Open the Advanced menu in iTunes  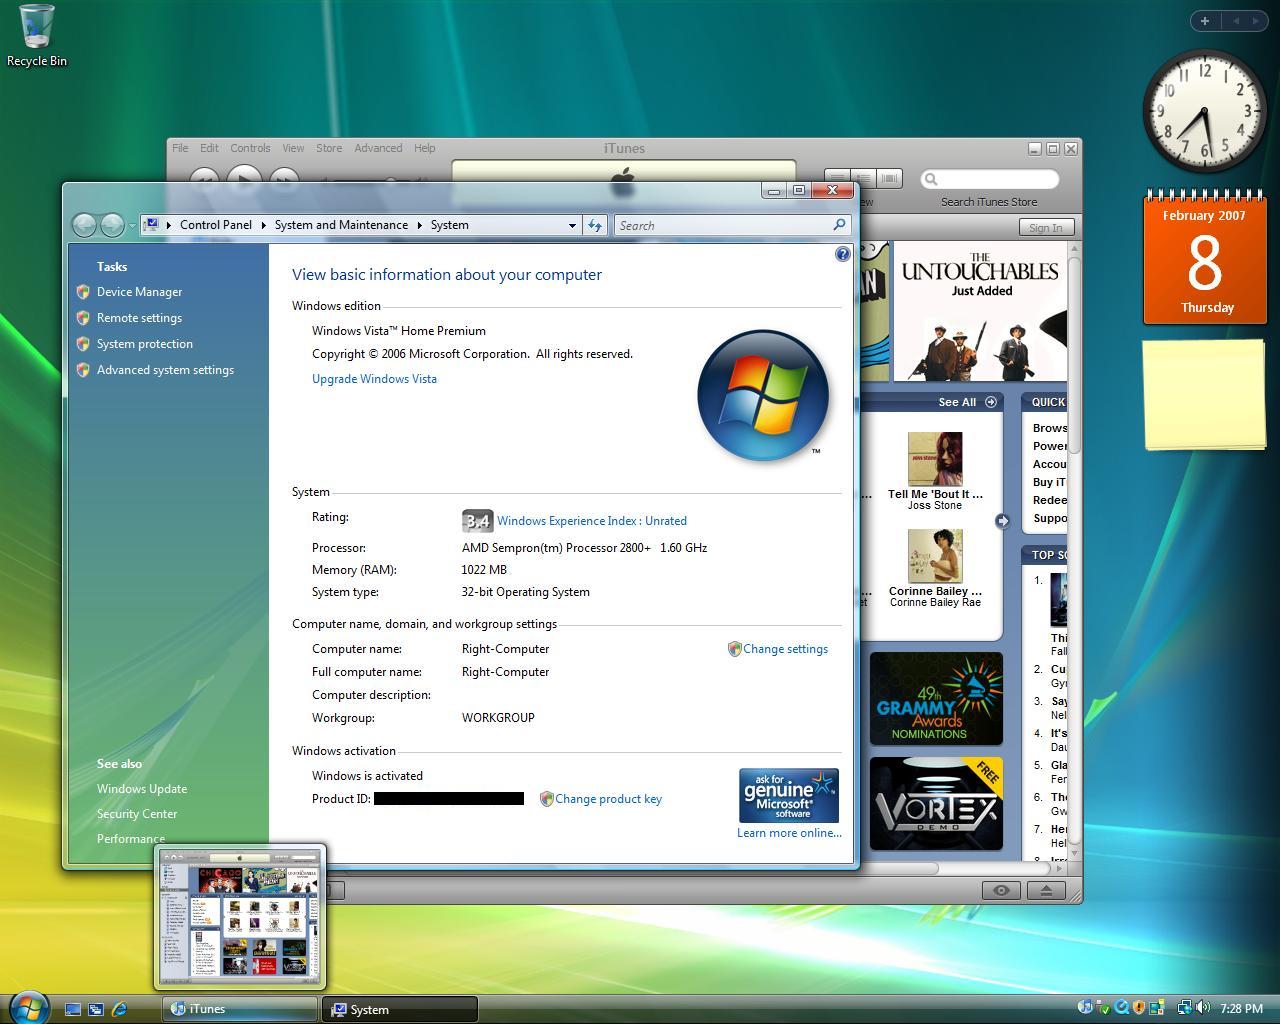378,148
